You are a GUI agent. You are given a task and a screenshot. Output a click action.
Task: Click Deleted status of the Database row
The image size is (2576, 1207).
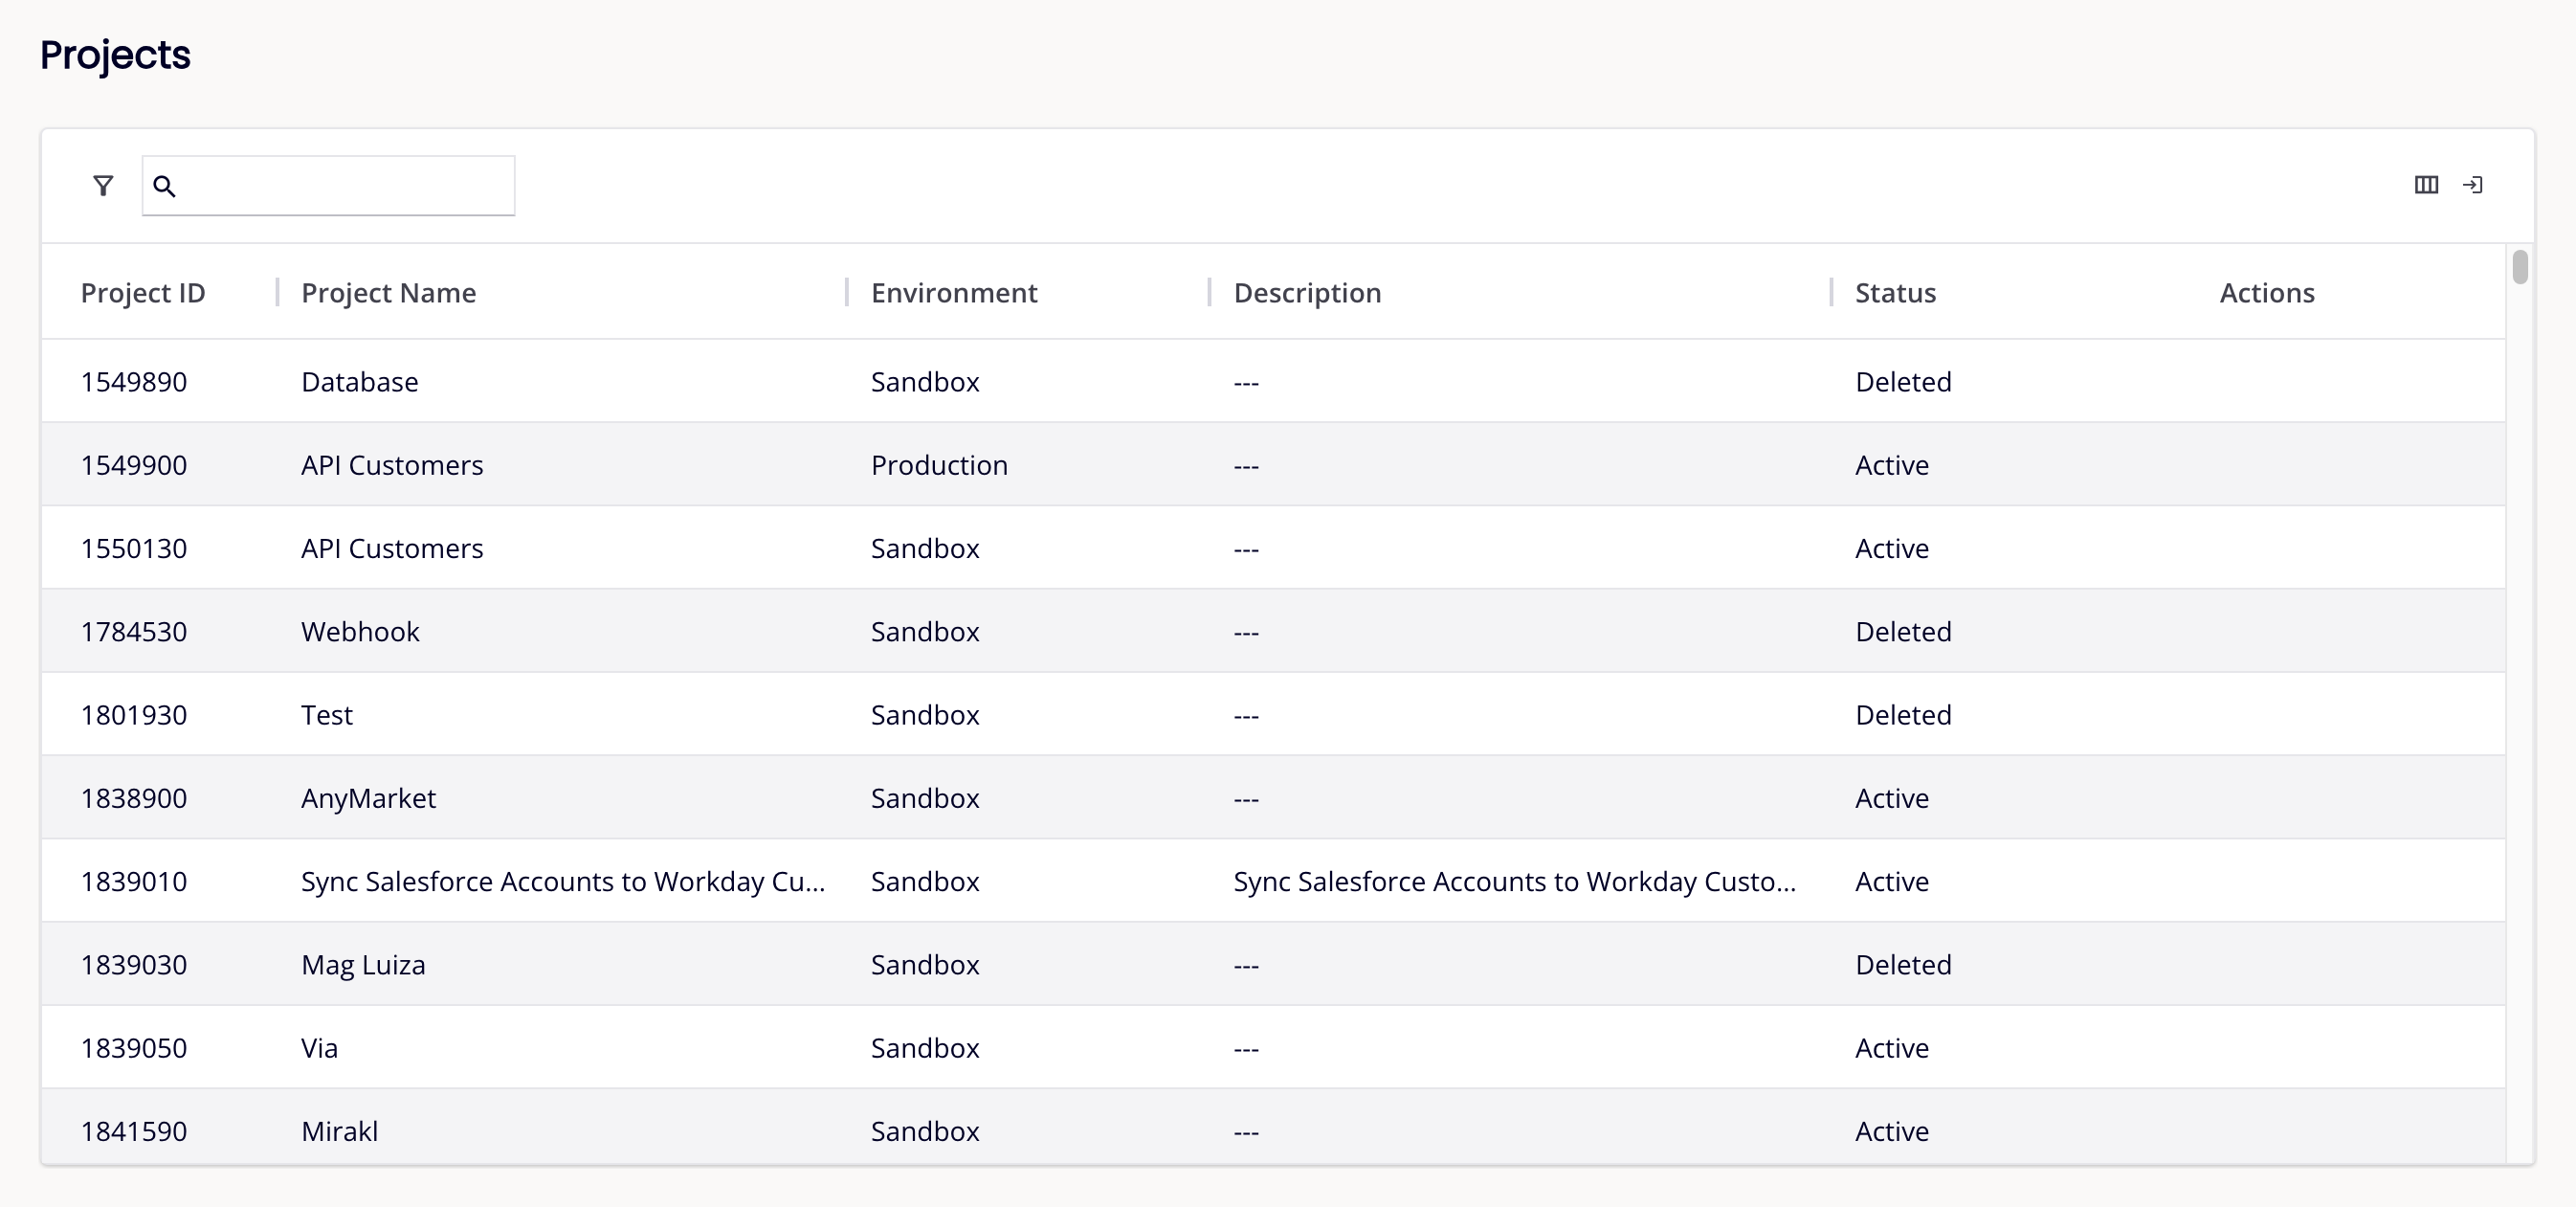click(1903, 382)
